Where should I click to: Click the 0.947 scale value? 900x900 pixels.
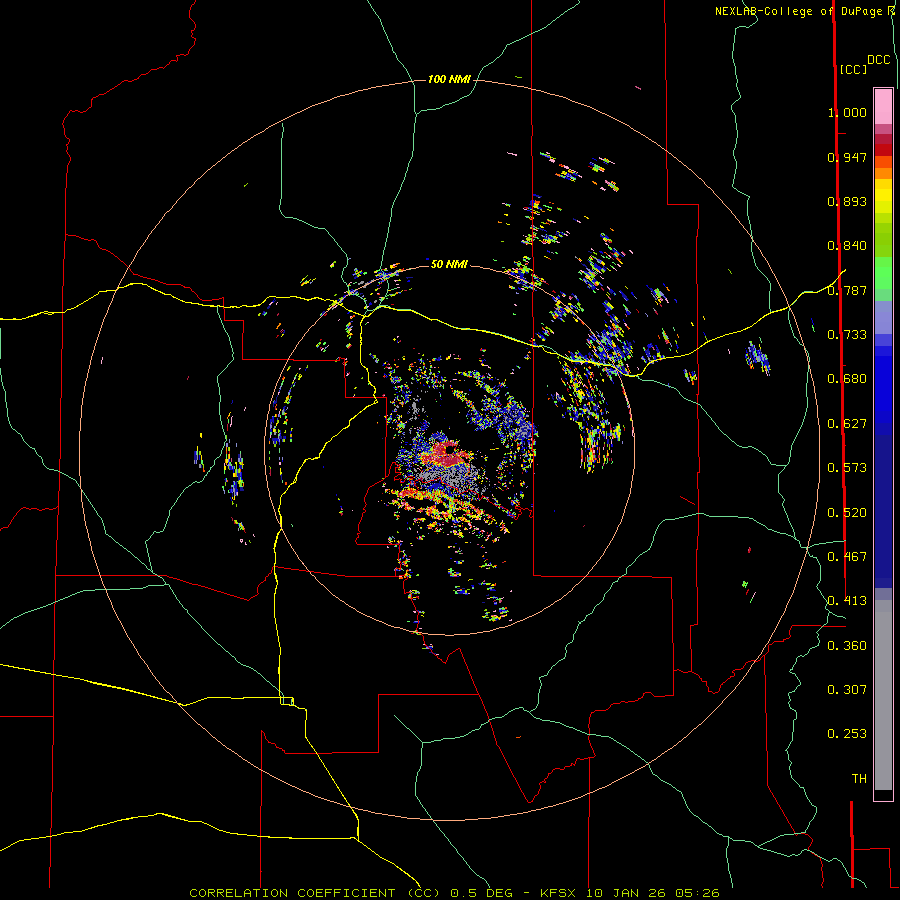pyautogui.click(x=847, y=157)
